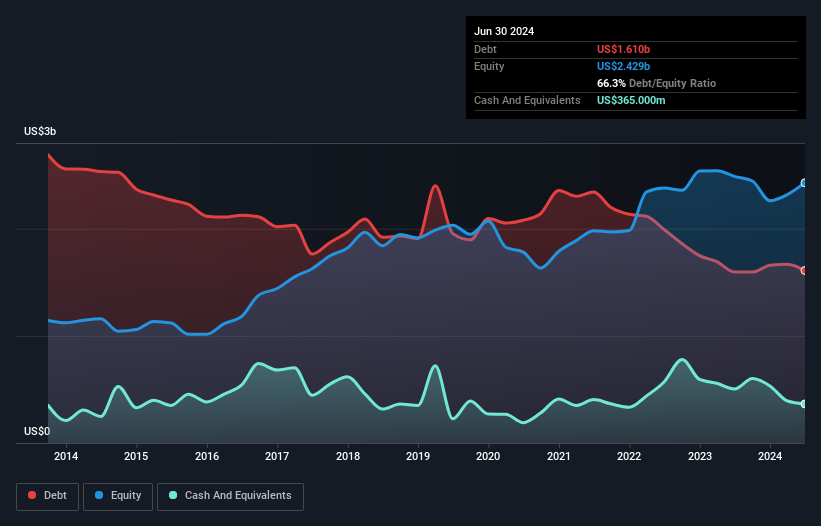Image resolution: width=821 pixels, height=526 pixels.
Task: Click the debt spike peak in 2019
Action: pyautogui.click(x=435, y=186)
